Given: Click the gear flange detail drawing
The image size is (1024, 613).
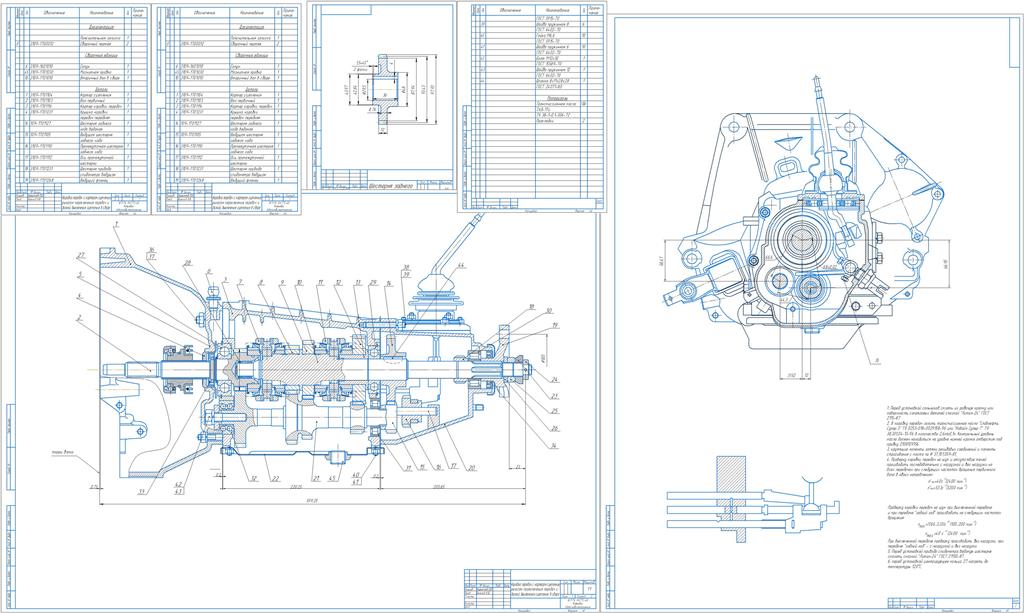Looking at the screenshot, I should click(x=393, y=88).
